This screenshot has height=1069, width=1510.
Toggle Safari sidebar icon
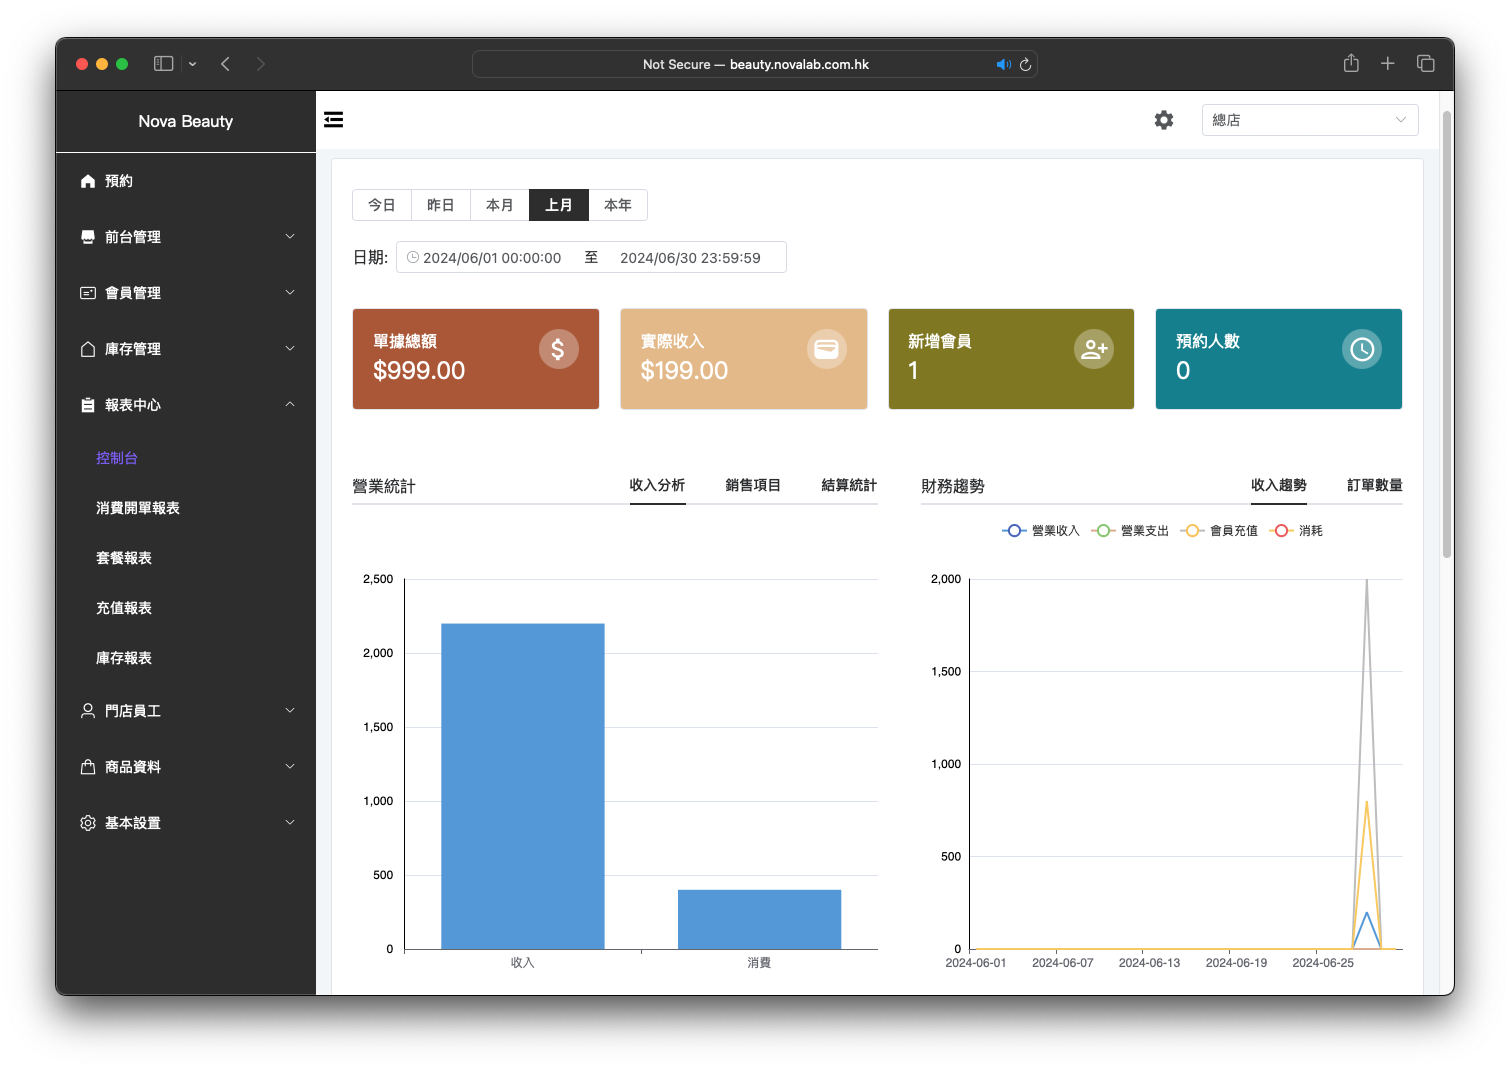pos(164,63)
